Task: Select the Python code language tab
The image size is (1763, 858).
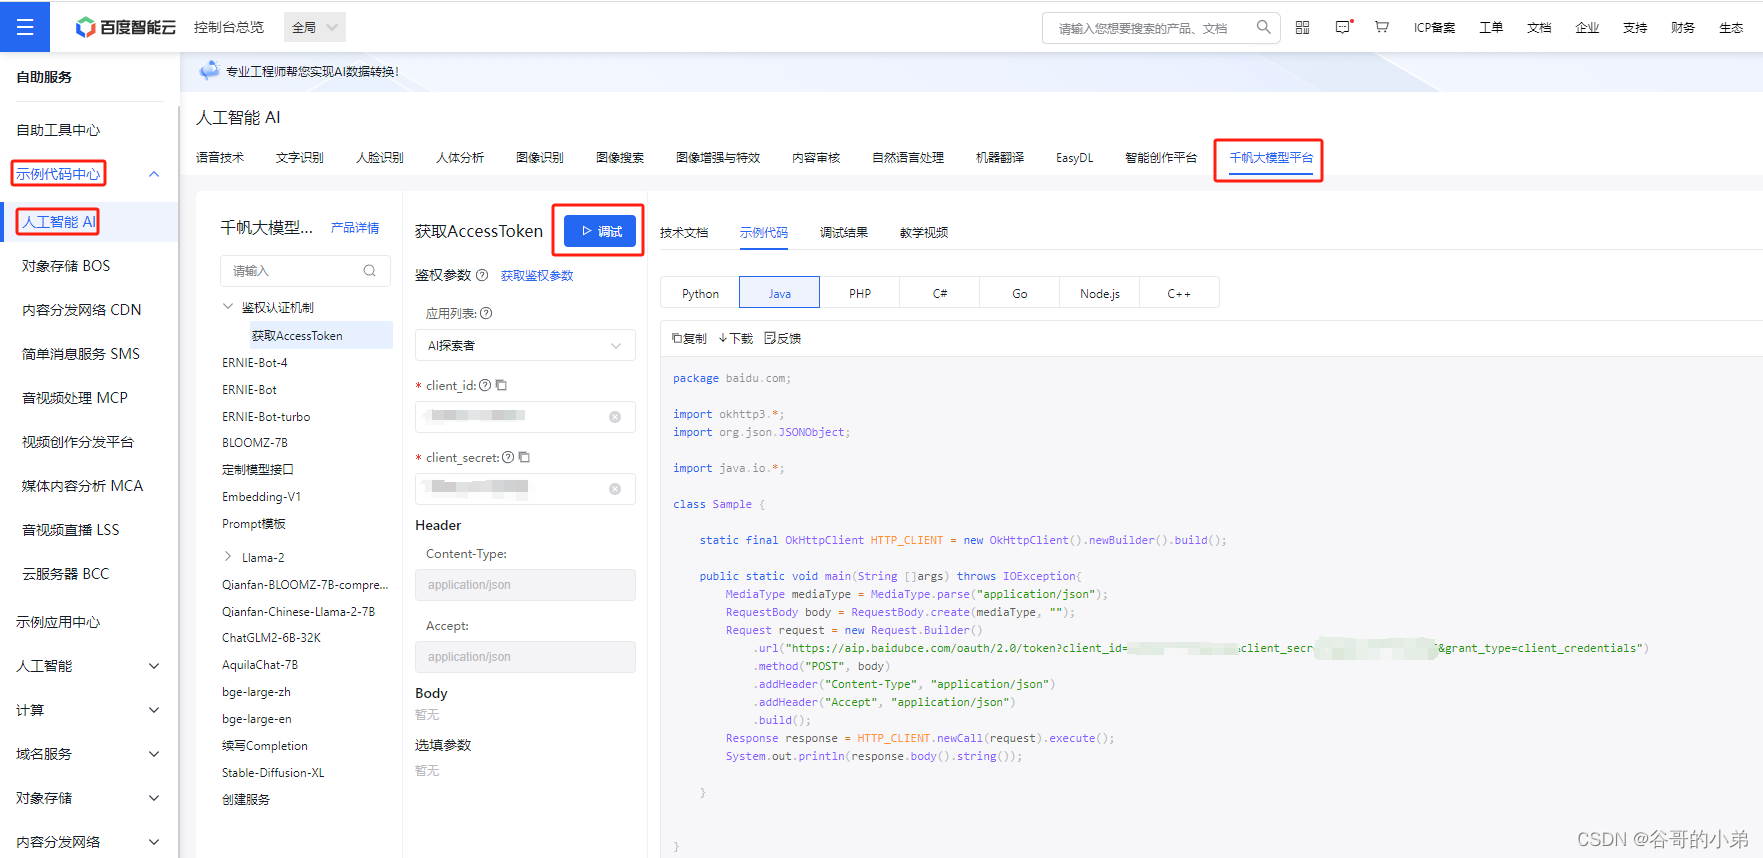Action: 700,293
